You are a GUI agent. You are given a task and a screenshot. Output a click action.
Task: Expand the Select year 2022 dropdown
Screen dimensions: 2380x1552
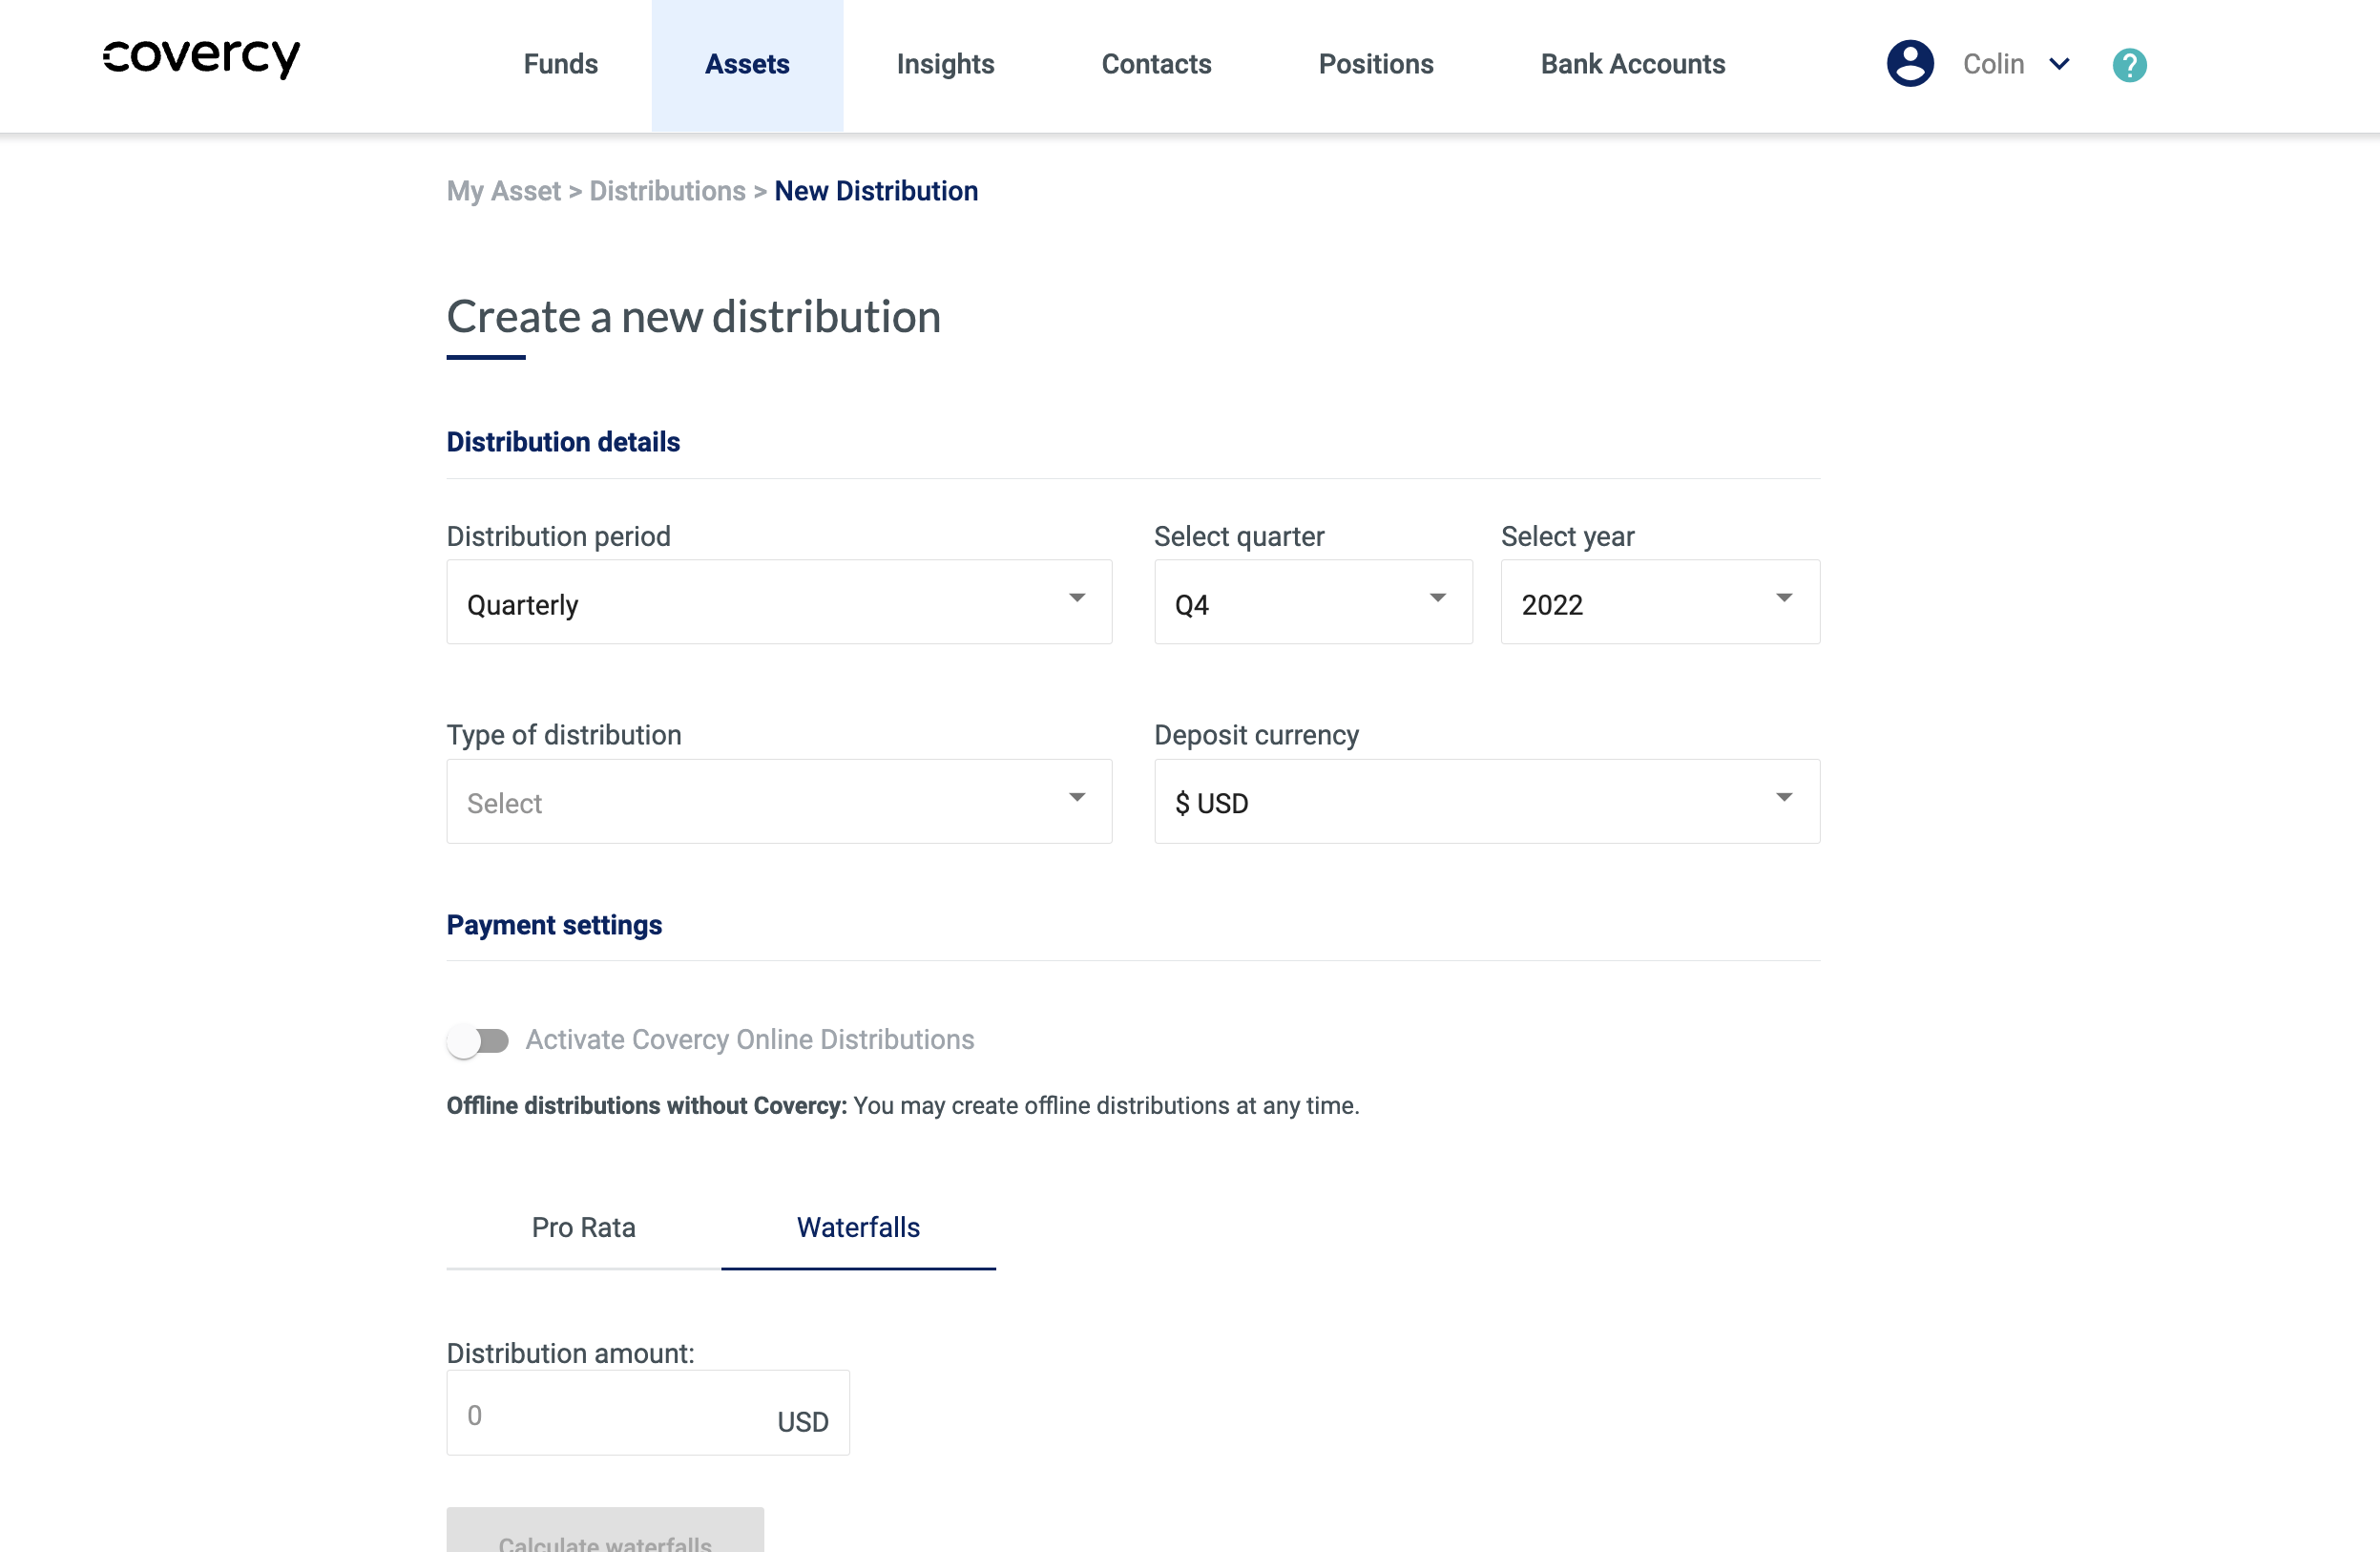click(1659, 602)
